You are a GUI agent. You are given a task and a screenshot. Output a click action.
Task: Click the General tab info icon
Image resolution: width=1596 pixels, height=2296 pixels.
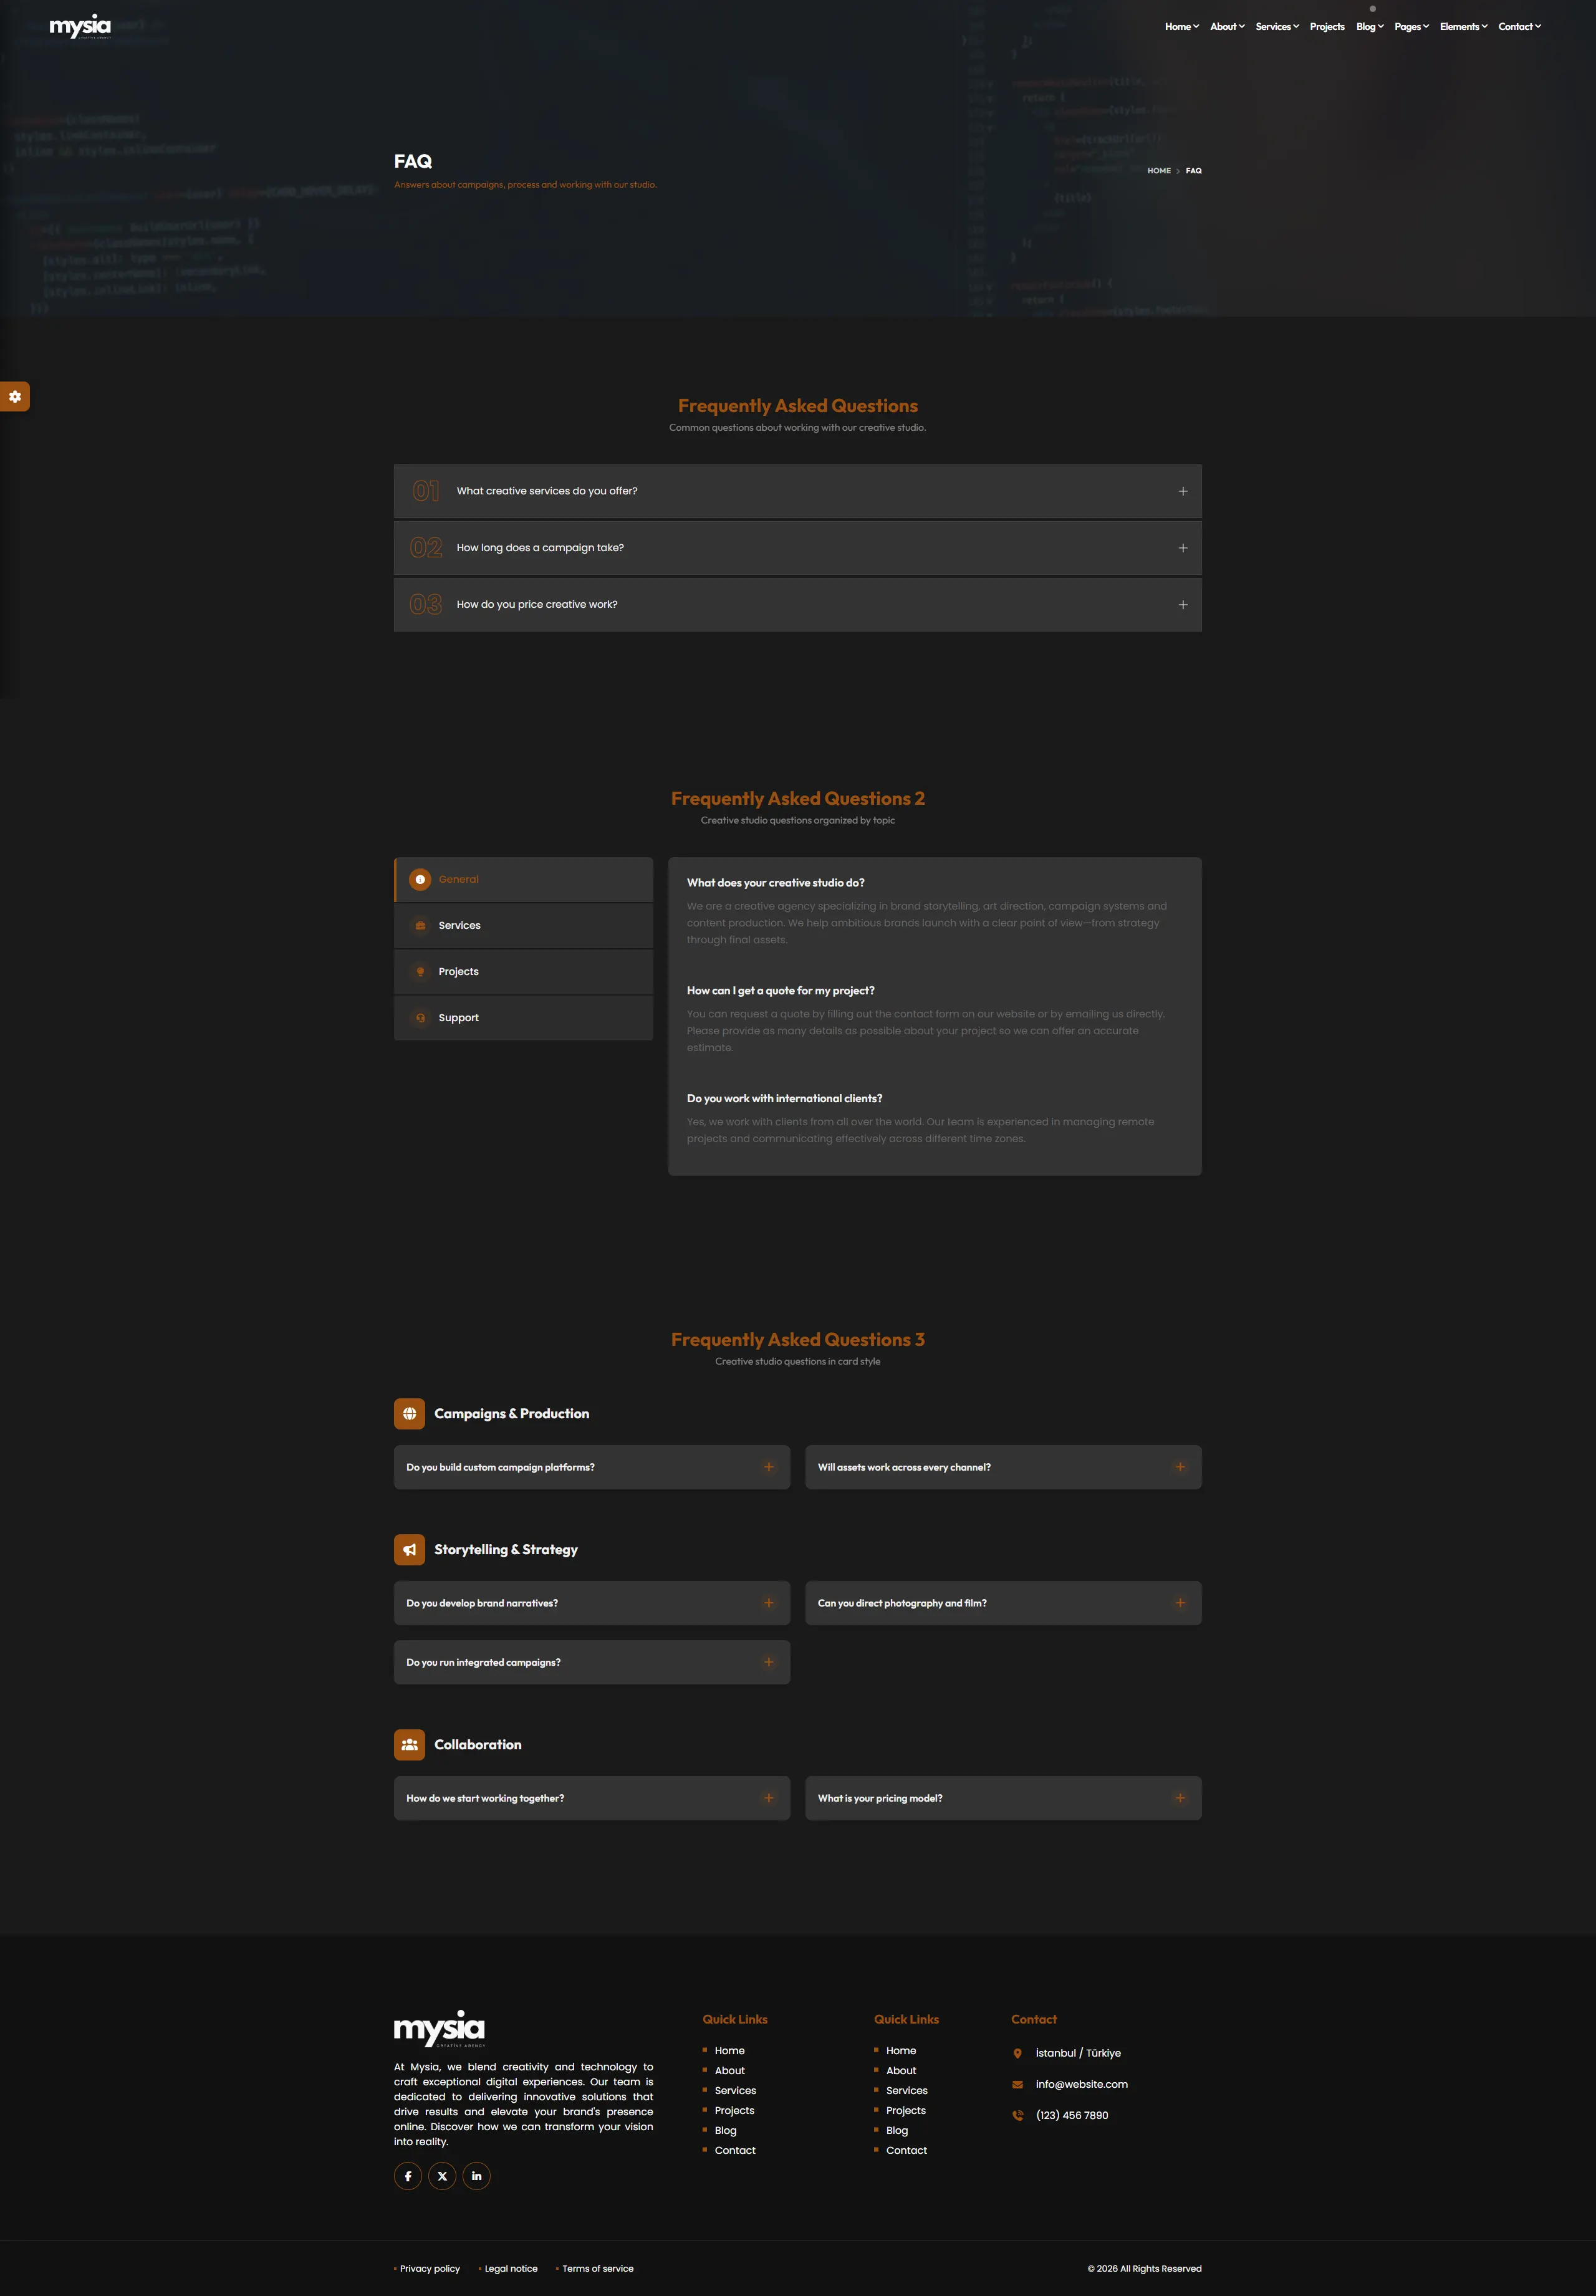(420, 880)
